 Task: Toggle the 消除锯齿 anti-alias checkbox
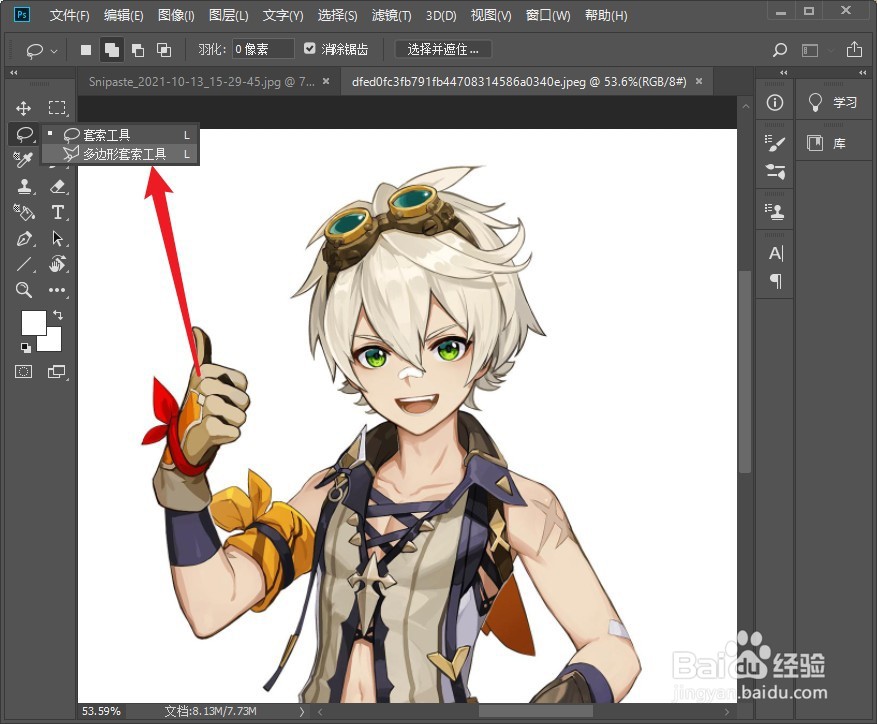click(309, 49)
